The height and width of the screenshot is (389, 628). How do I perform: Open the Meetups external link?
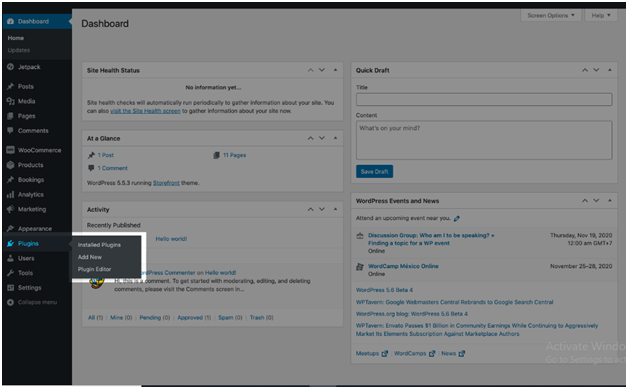[x=372, y=353]
